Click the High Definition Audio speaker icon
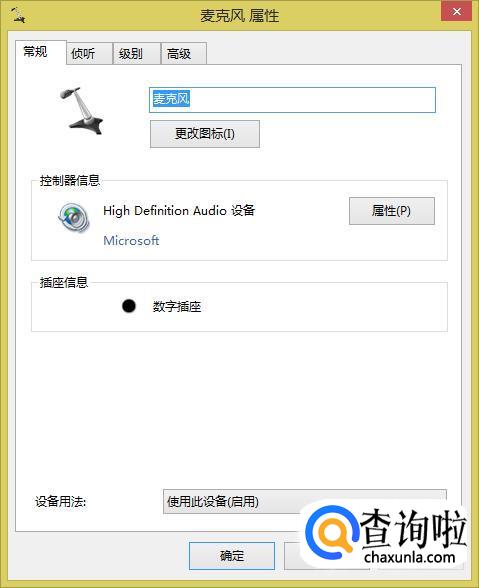The width and height of the screenshot is (479, 588). point(74,218)
